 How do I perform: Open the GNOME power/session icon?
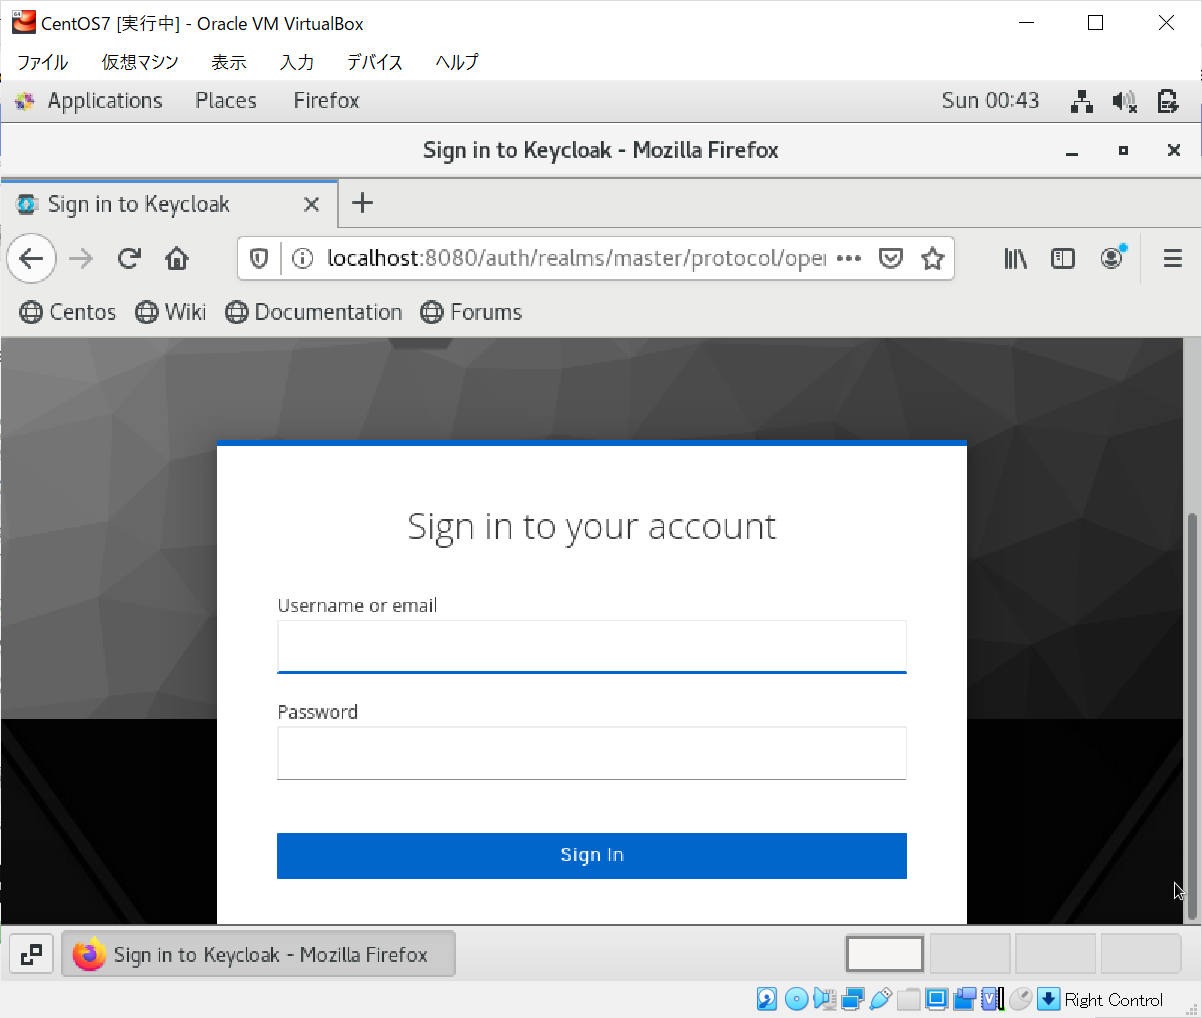coord(1168,101)
